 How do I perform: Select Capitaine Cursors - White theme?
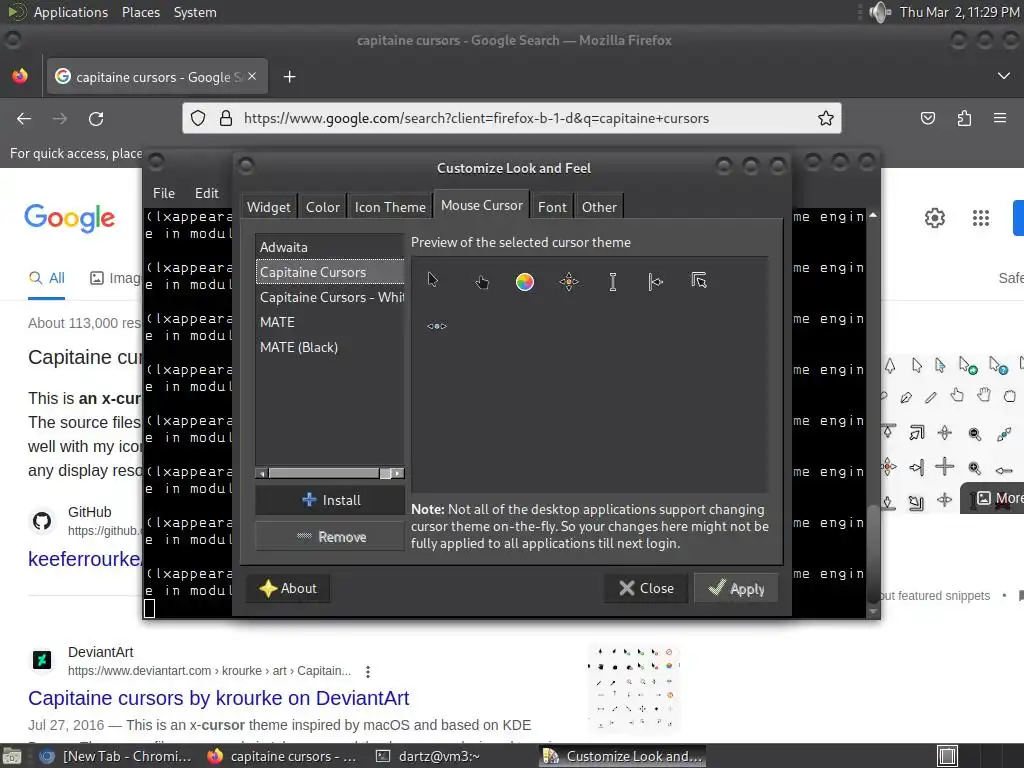330,297
